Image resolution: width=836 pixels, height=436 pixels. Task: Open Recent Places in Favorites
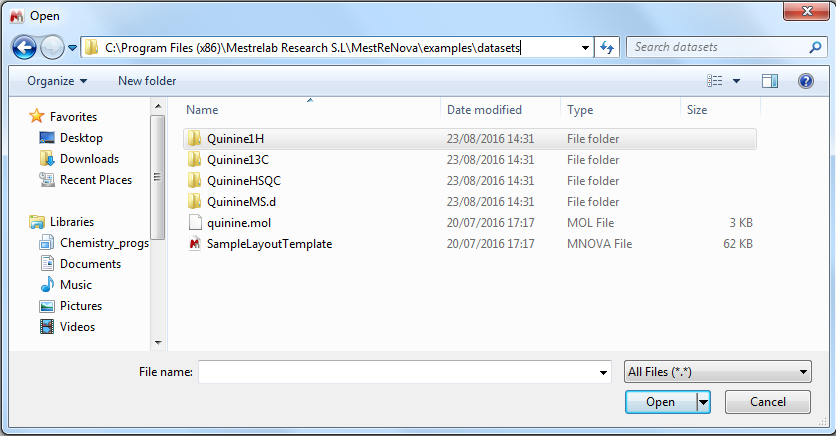tap(96, 180)
